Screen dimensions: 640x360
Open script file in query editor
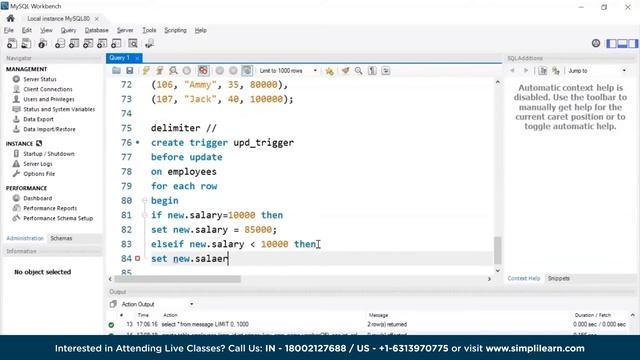116,71
